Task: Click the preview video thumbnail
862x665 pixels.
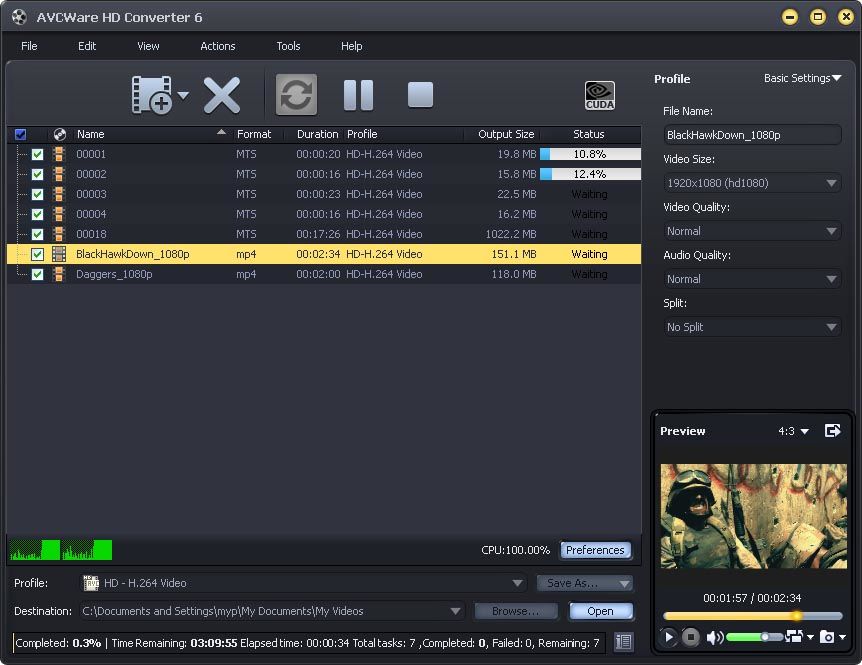Action: (753, 516)
